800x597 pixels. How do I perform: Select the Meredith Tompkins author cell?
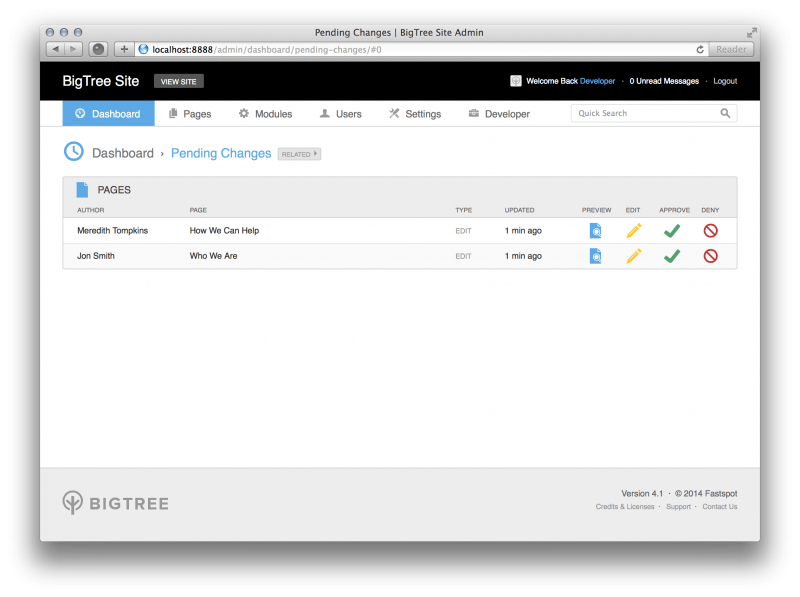pyautogui.click(x=112, y=231)
